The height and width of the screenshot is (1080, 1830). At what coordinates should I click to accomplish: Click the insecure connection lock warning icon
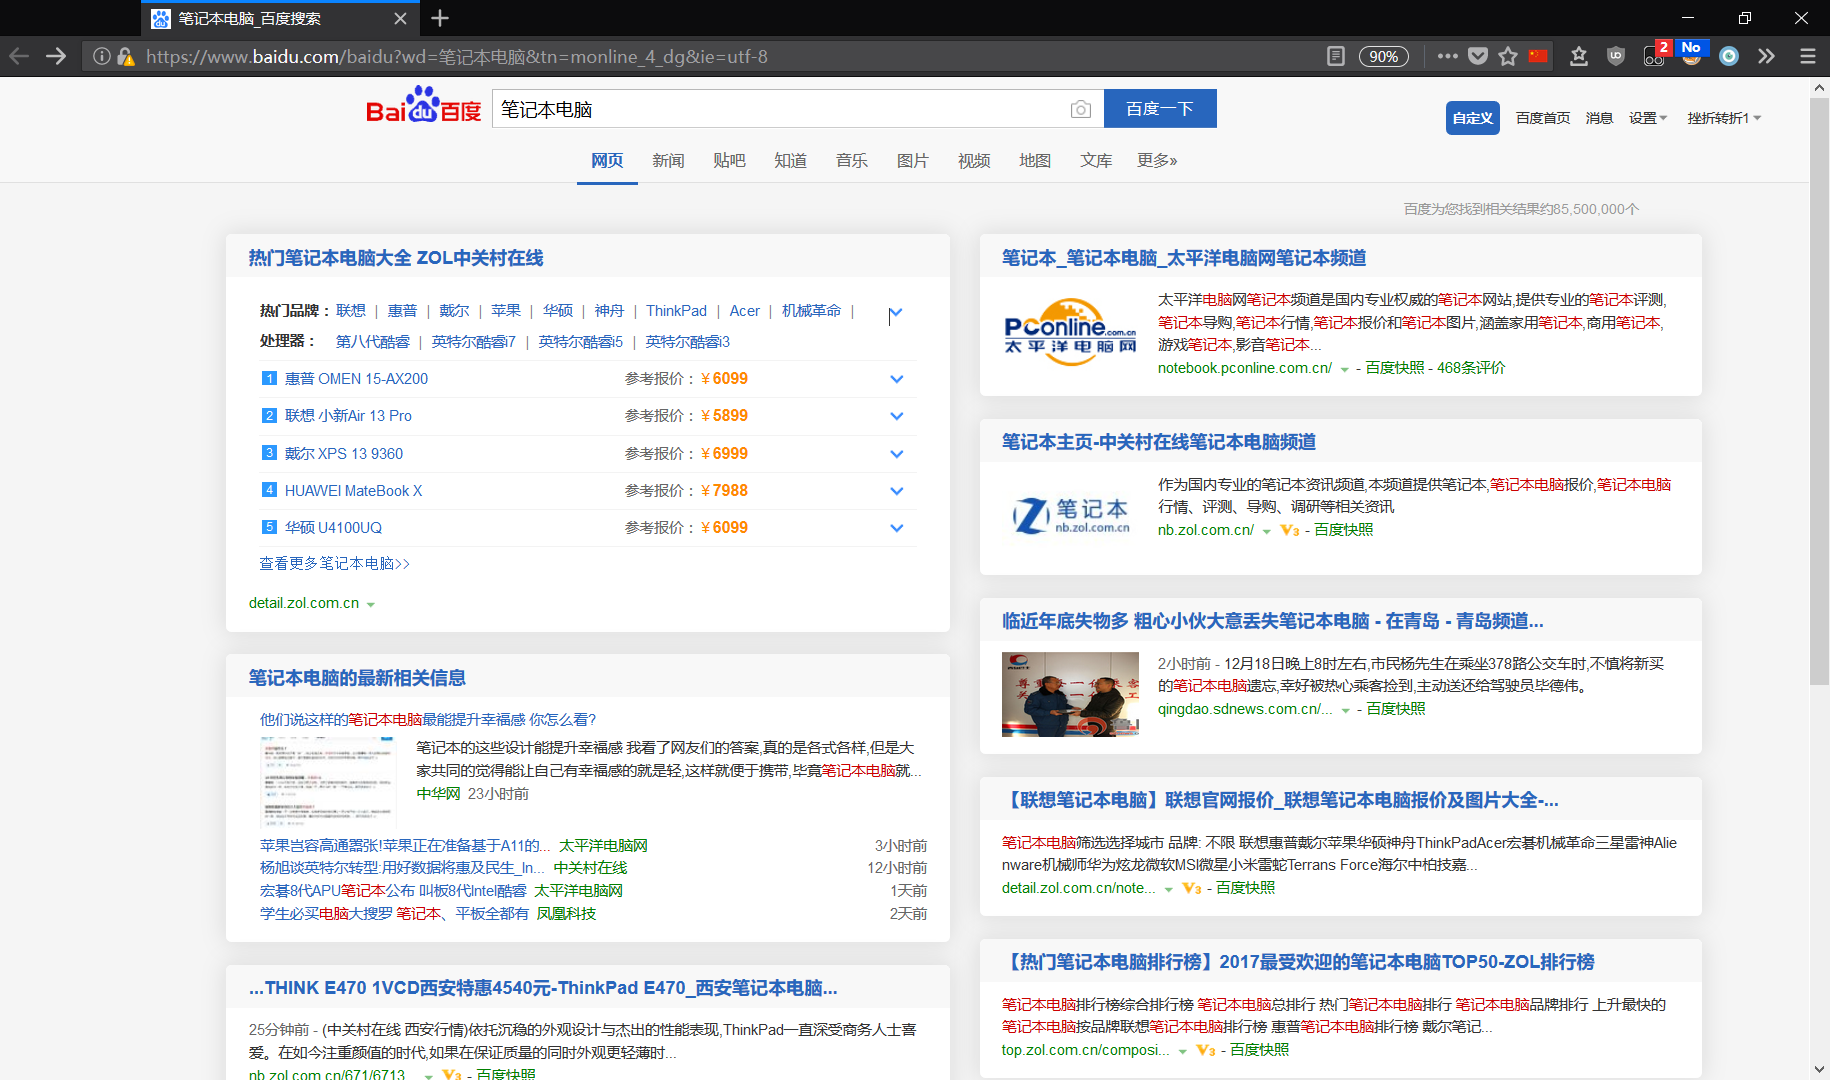click(126, 57)
